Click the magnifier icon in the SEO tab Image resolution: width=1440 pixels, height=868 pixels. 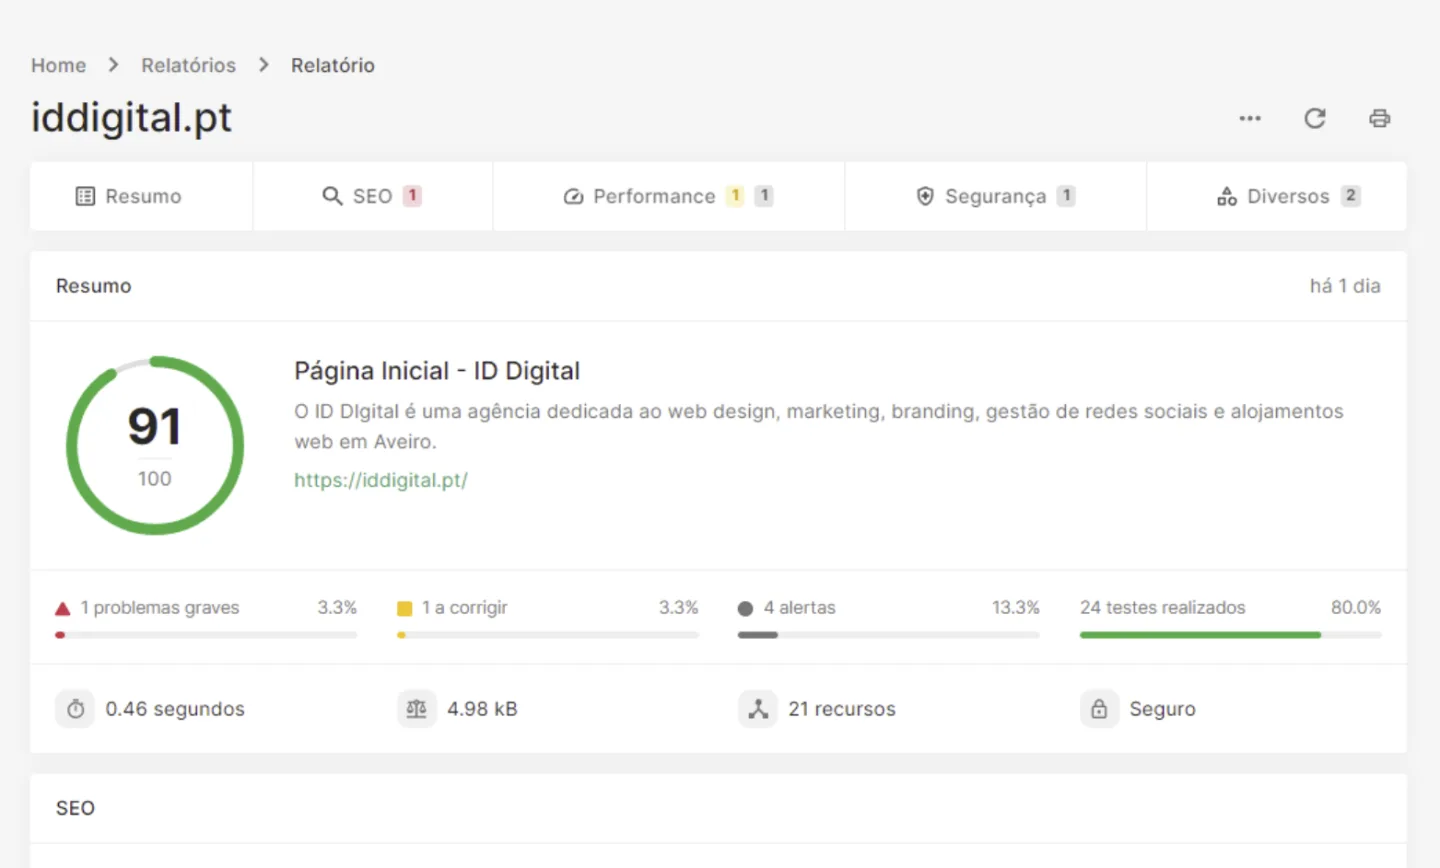coord(332,196)
